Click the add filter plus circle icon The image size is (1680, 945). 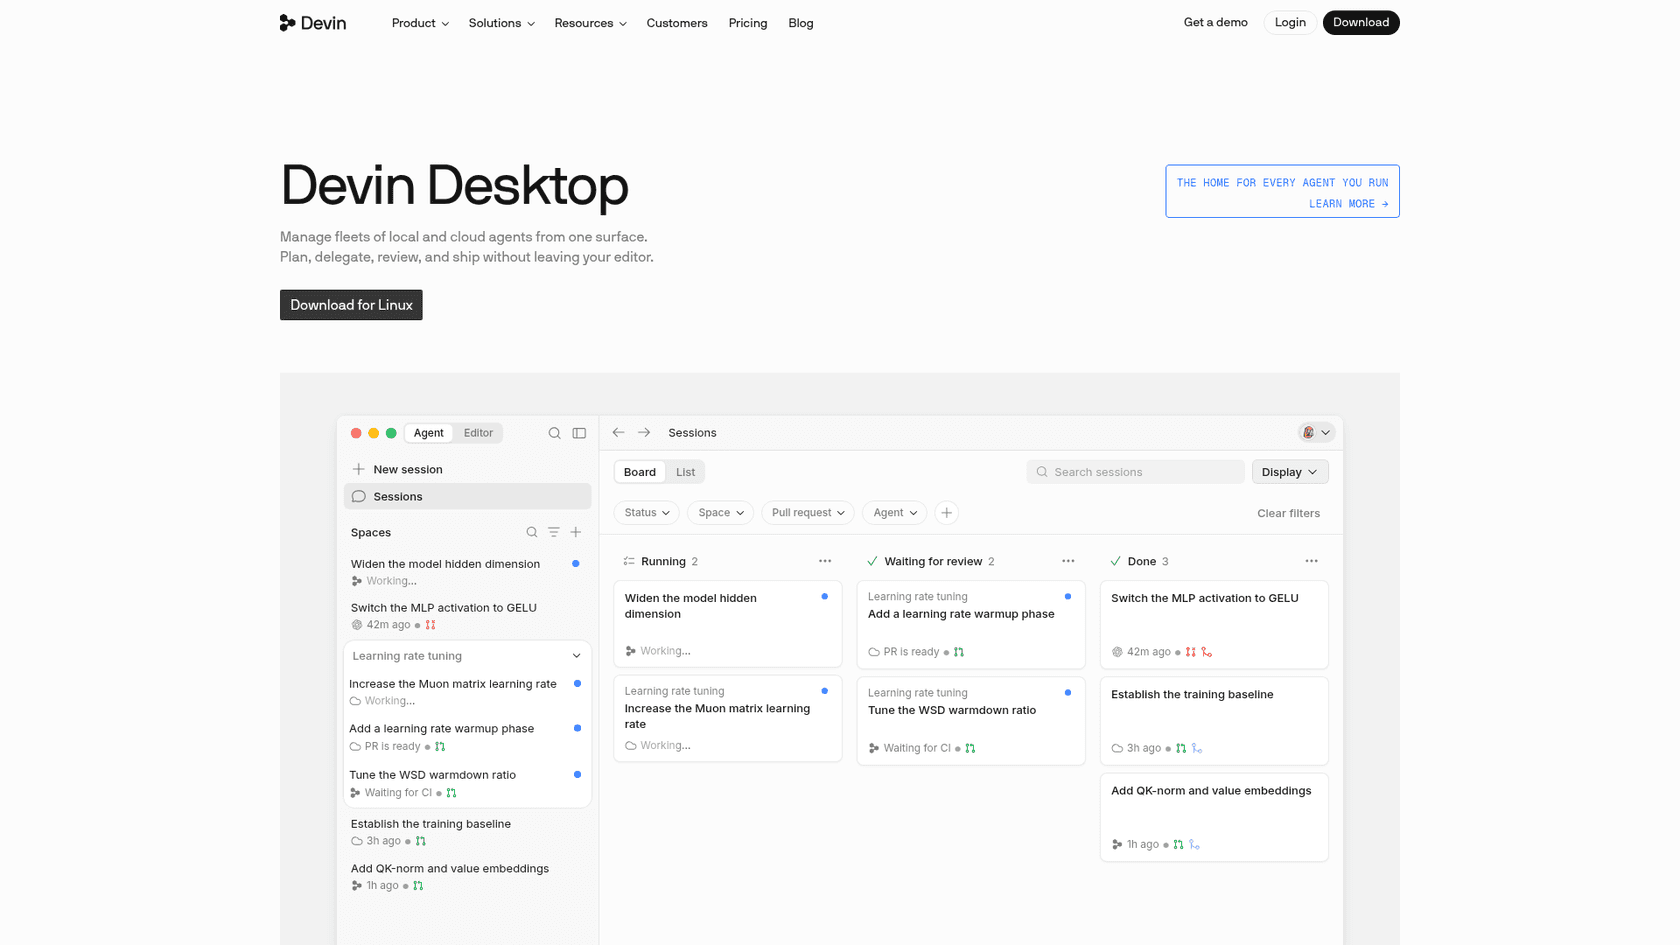[x=947, y=513]
